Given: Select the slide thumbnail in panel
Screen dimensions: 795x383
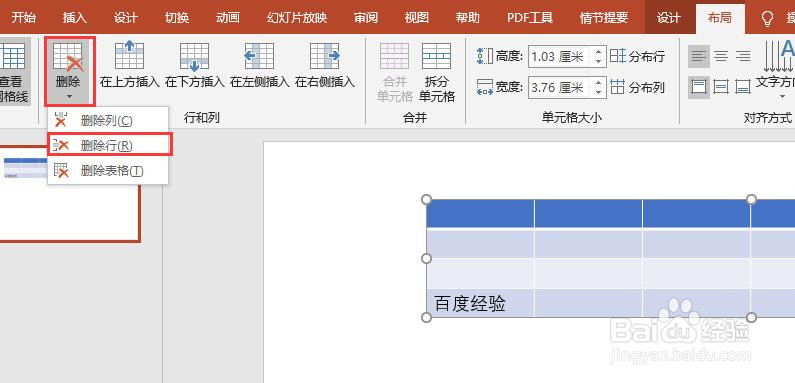Looking at the screenshot, I should [x=68, y=193].
